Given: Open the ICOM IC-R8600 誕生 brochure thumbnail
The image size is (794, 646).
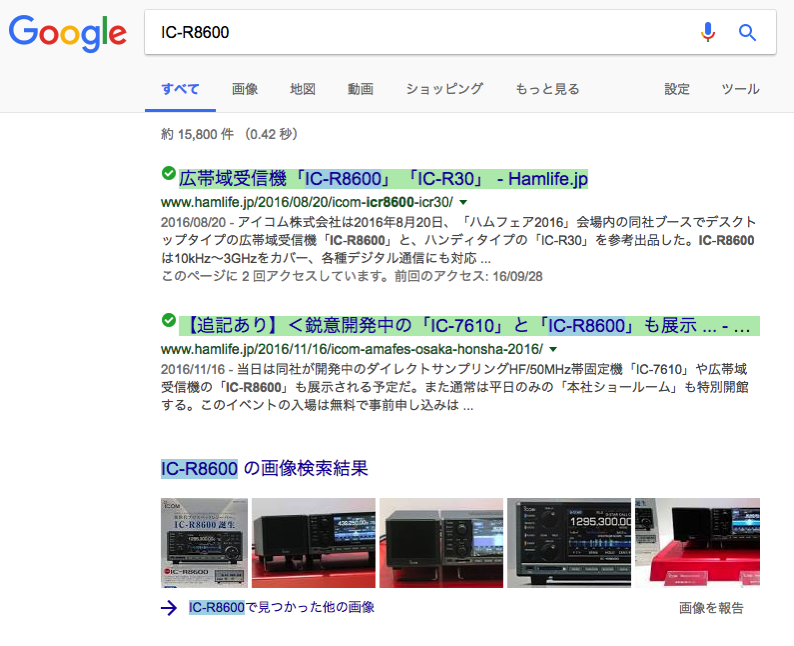Looking at the screenshot, I should (205, 543).
